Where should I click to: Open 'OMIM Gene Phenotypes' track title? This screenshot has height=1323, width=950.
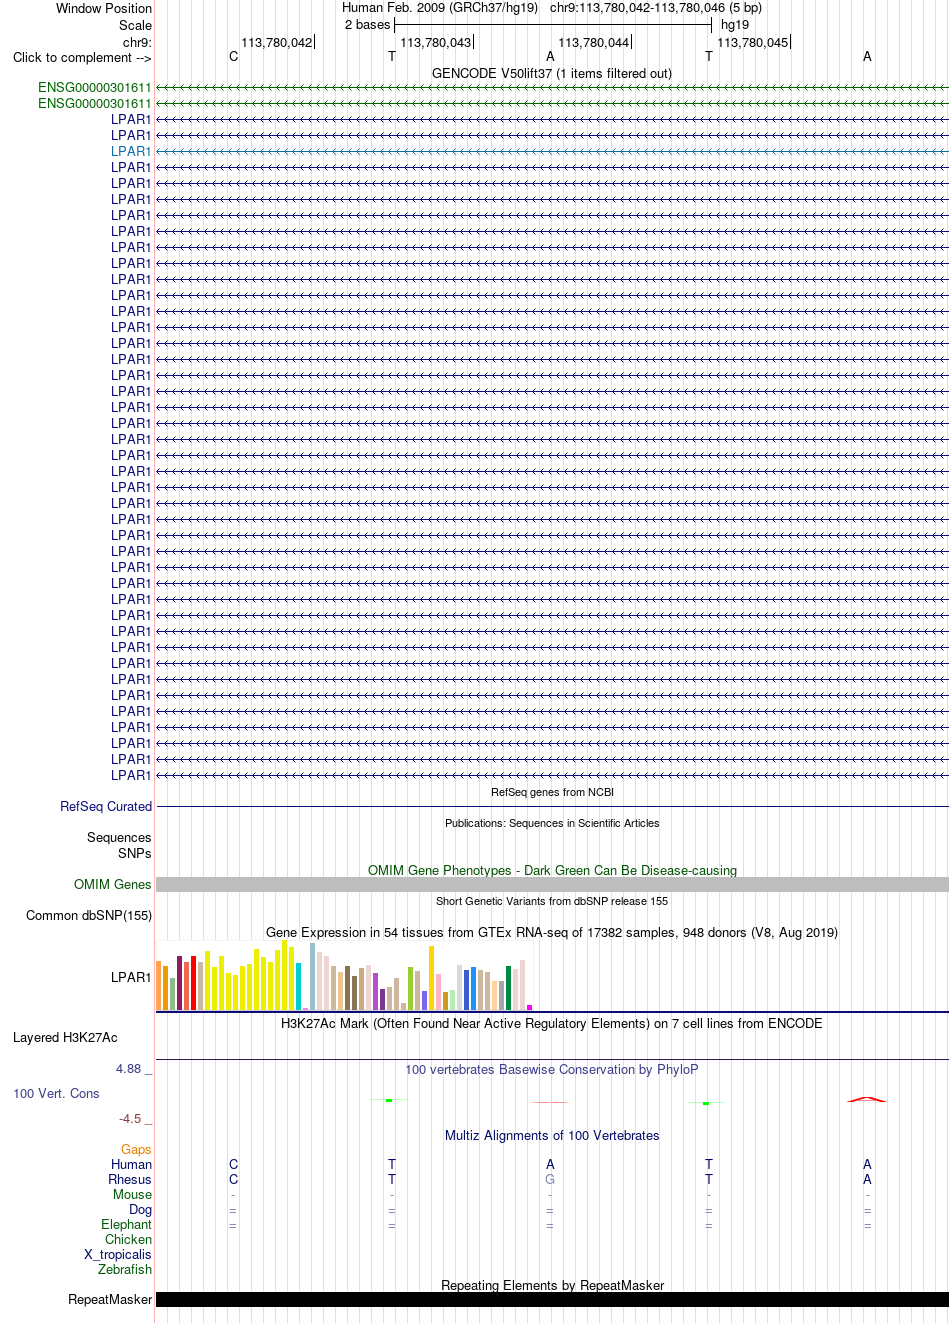(x=552, y=871)
